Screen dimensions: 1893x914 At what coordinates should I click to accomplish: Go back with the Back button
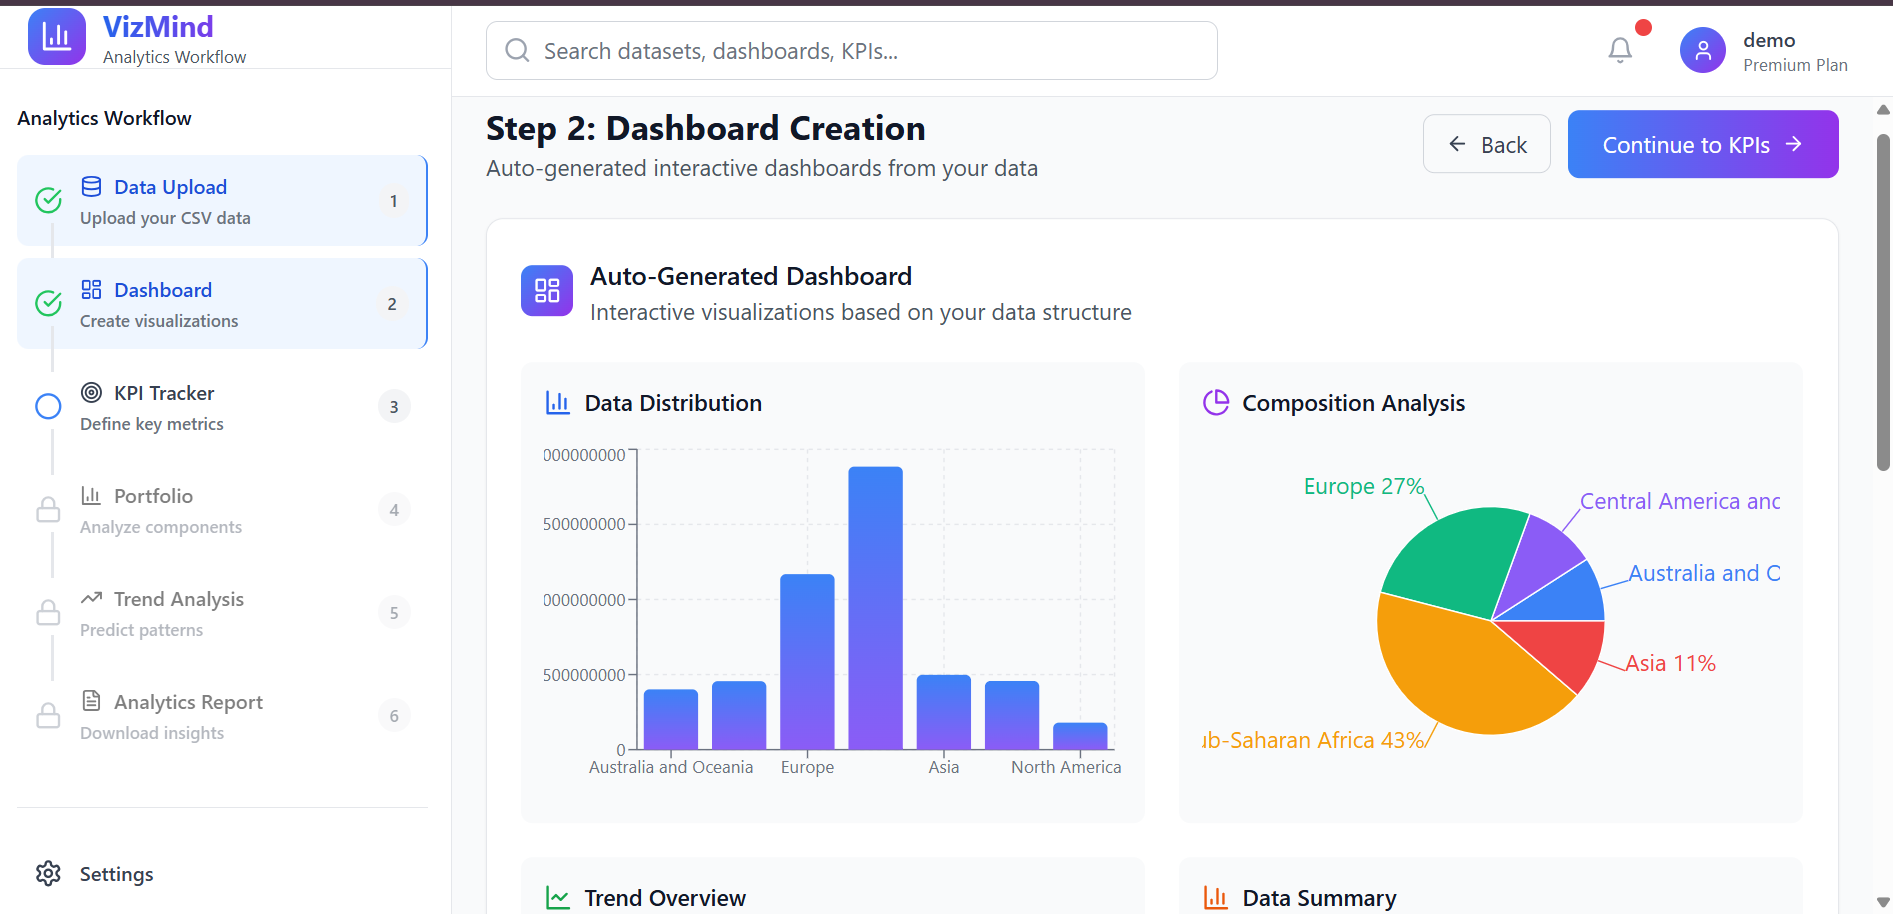[x=1487, y=144]
